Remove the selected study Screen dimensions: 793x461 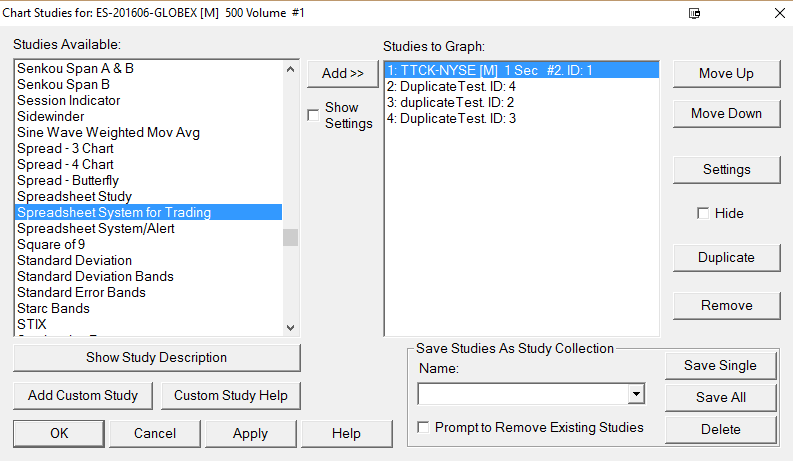pos(726,305)
